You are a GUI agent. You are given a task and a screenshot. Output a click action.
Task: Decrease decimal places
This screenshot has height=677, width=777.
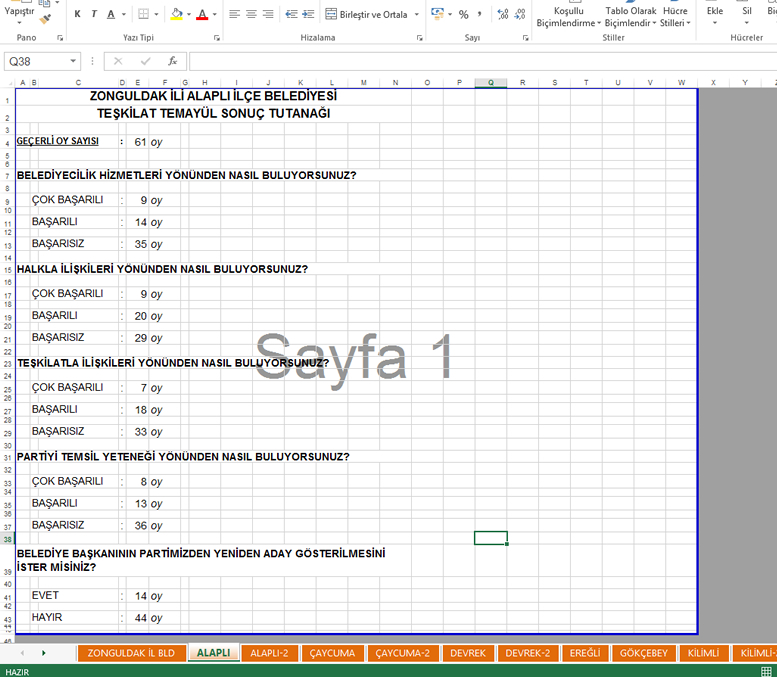pyautogui.click(x=520, y=14)
